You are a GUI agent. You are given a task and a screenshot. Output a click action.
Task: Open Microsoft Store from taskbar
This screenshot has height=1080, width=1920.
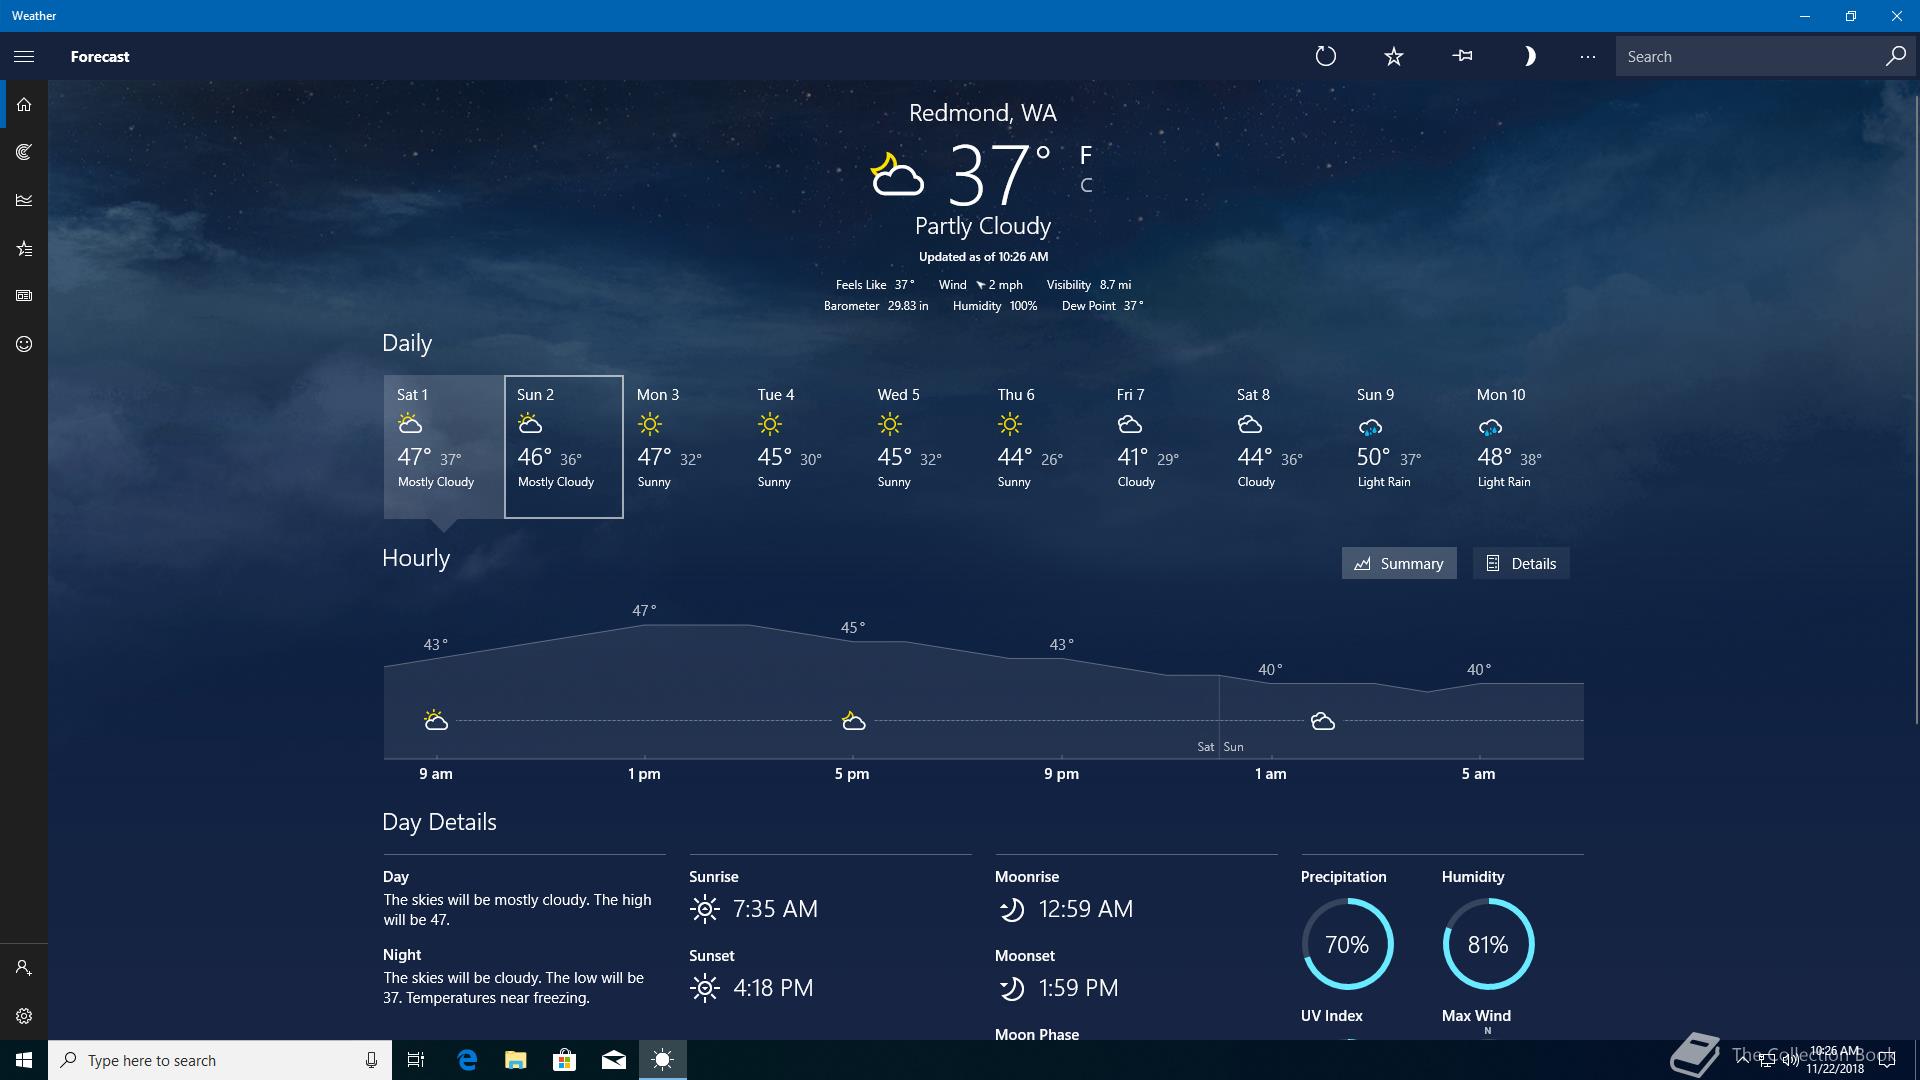[x=565, y=1060]
